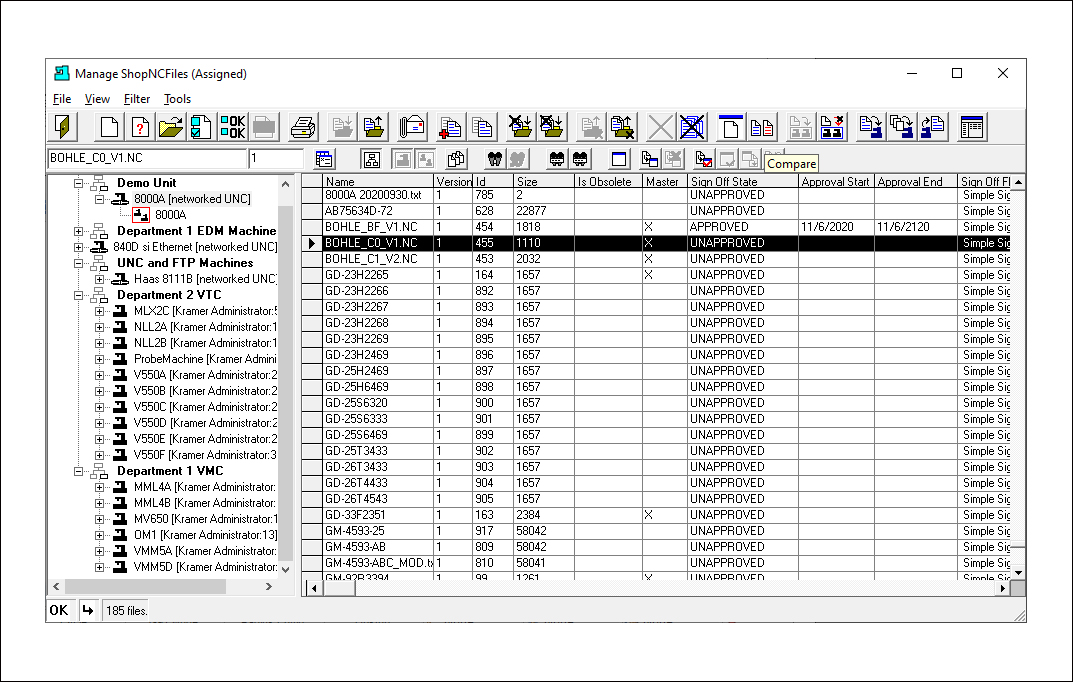Expand the Department 1 EDM Machine node

[x=79, y=231]
